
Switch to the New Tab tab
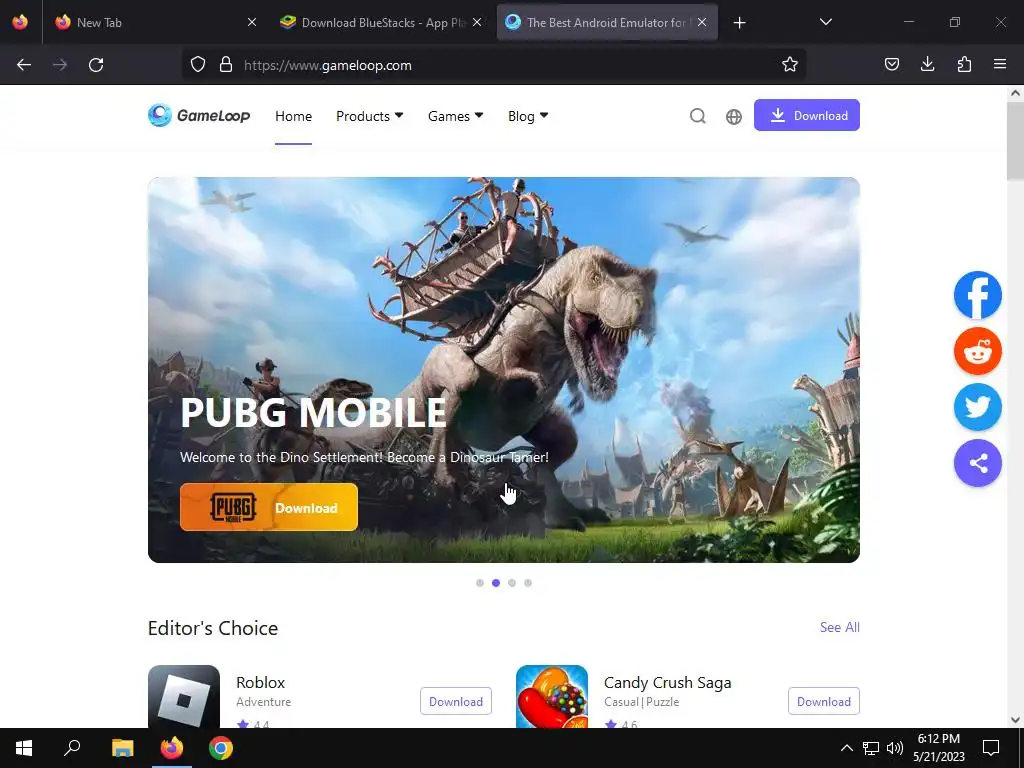tap(153, 22)
